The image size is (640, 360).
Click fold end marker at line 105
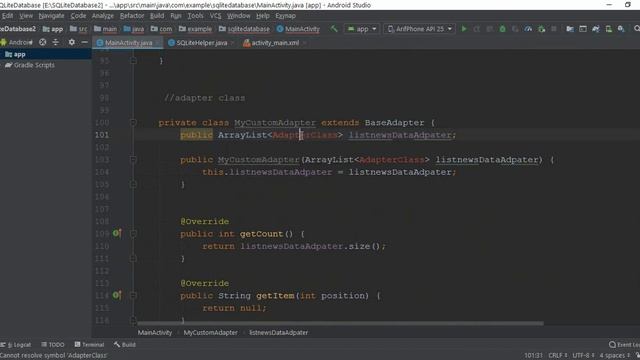pos(133,184)
